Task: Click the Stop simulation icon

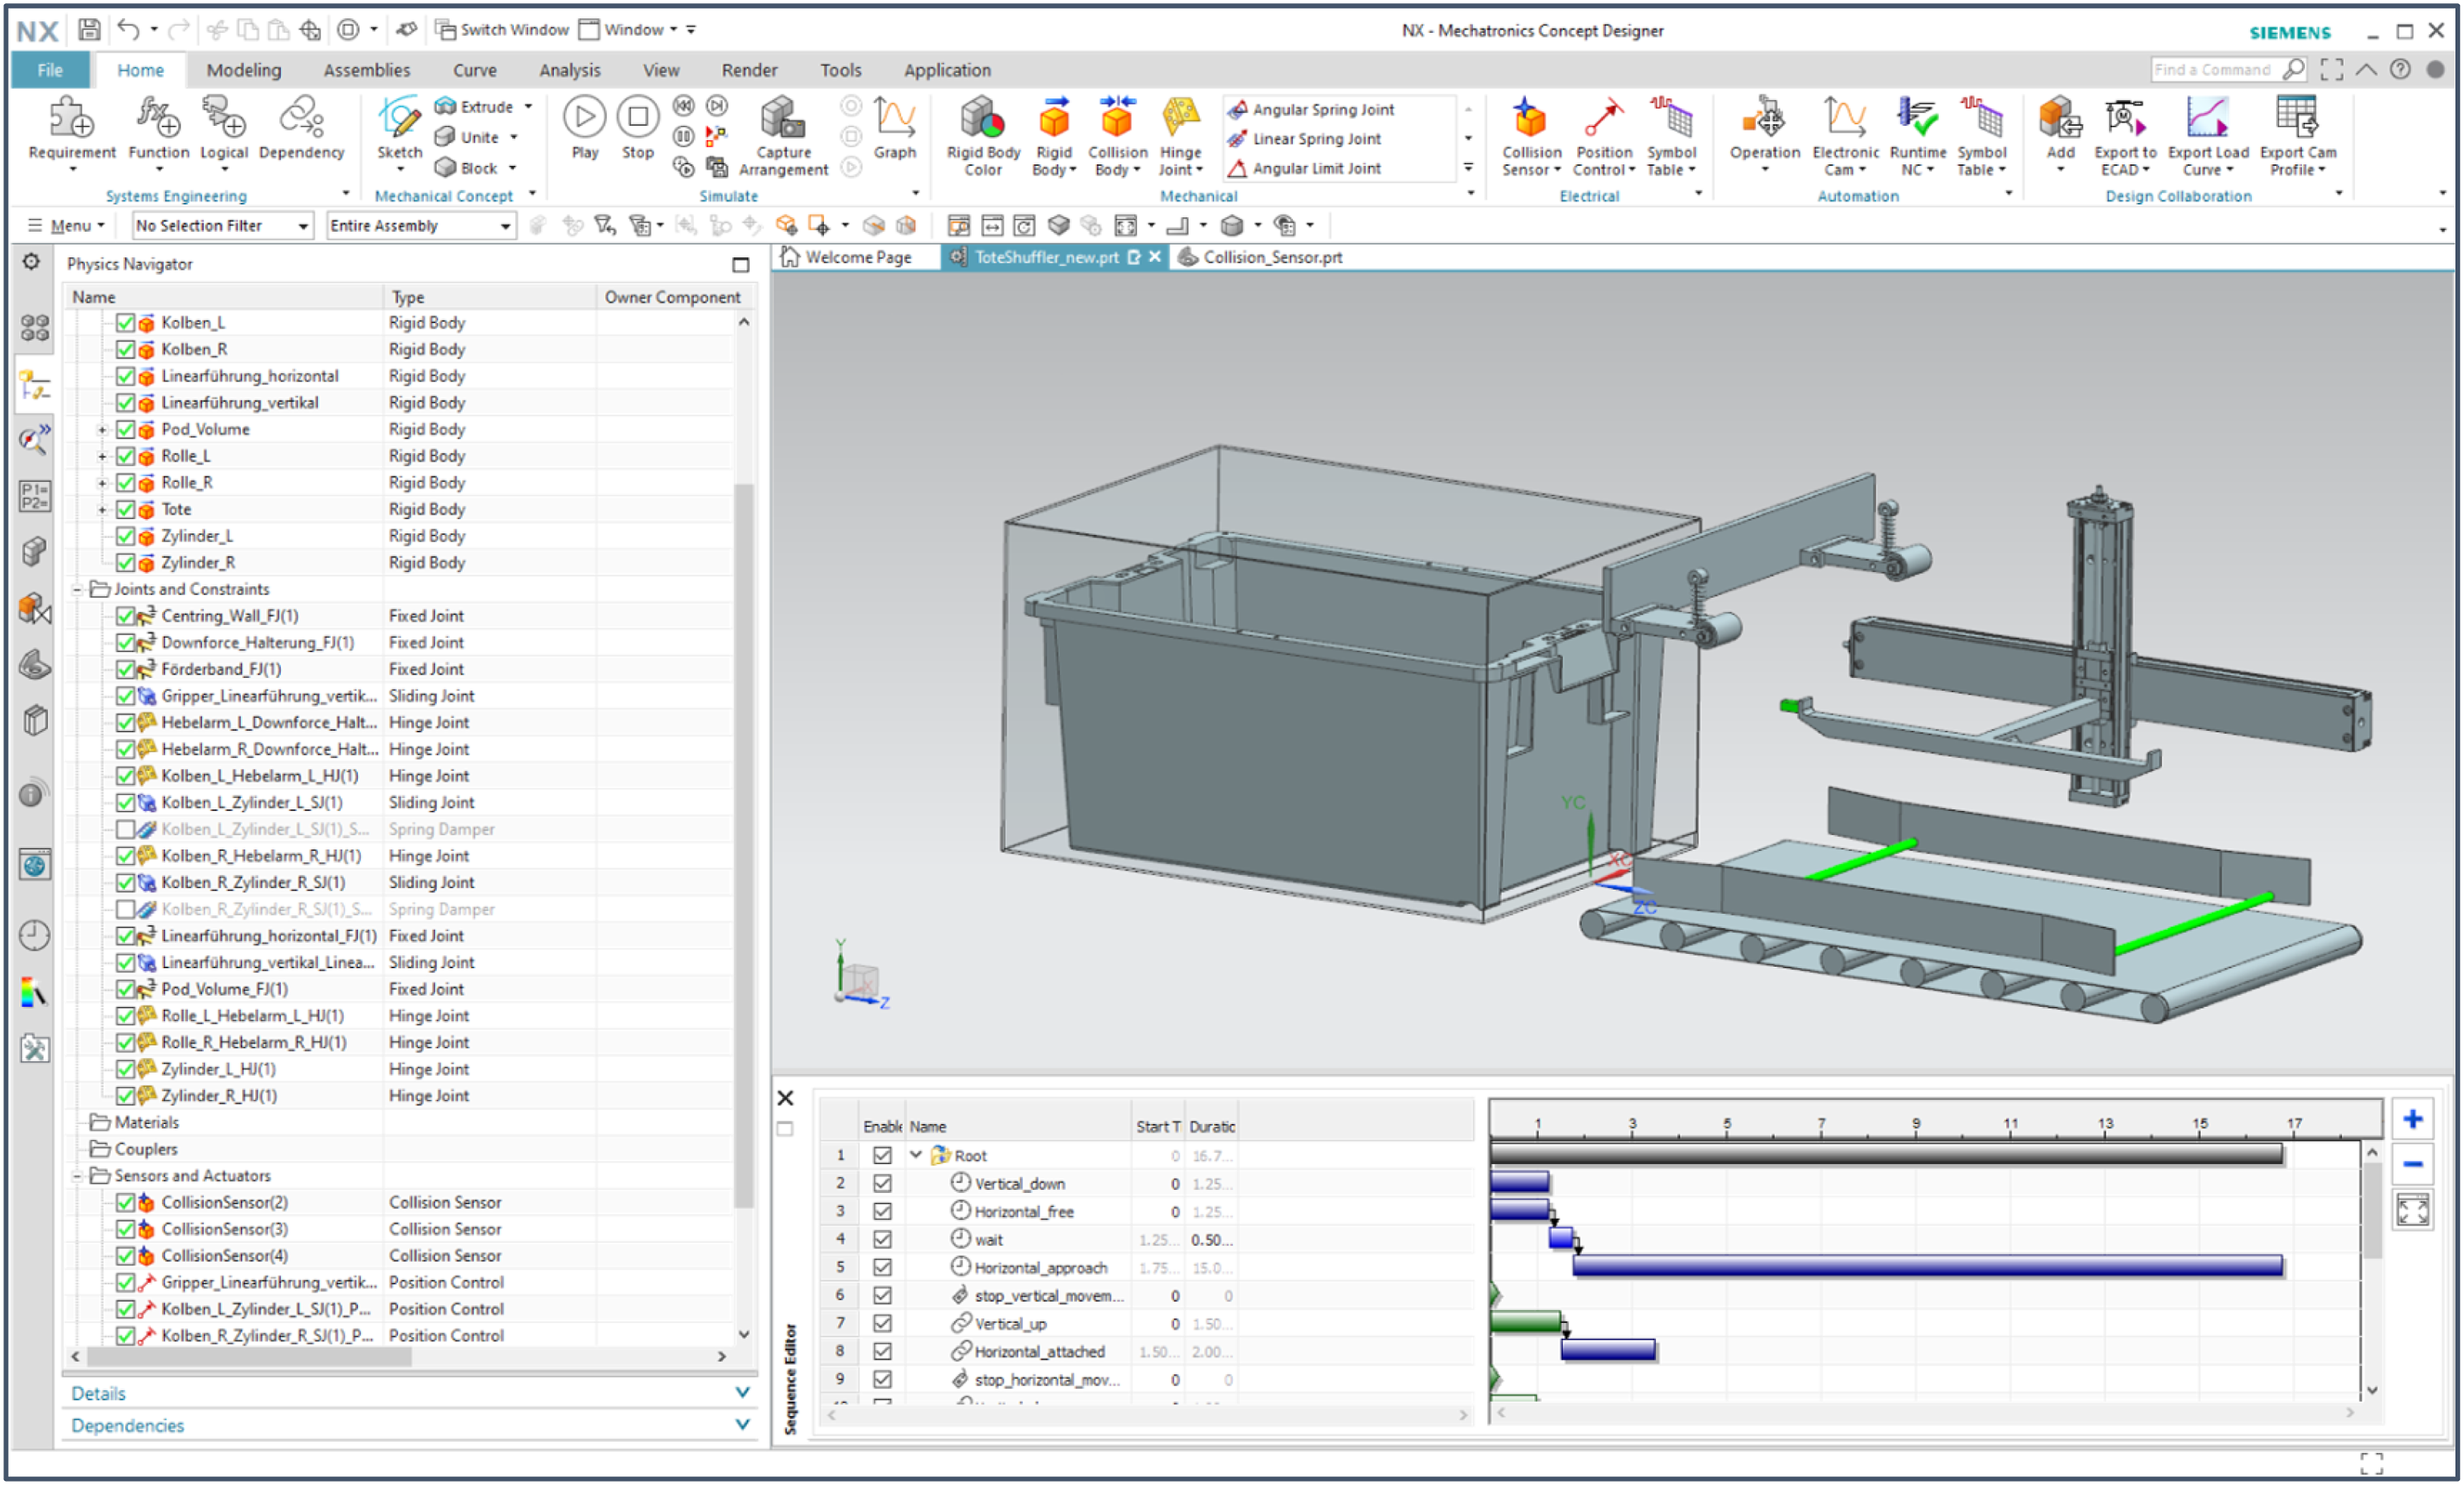Action: (637, 118)
